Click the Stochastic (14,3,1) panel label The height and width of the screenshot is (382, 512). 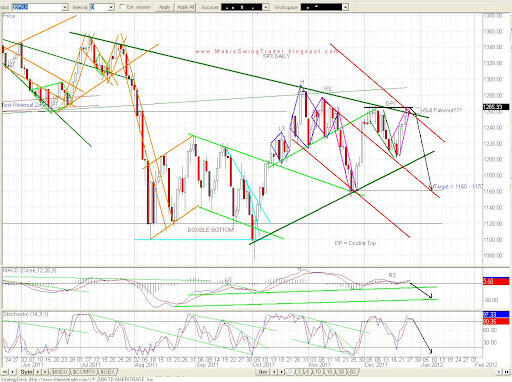(x=25, y=314)
